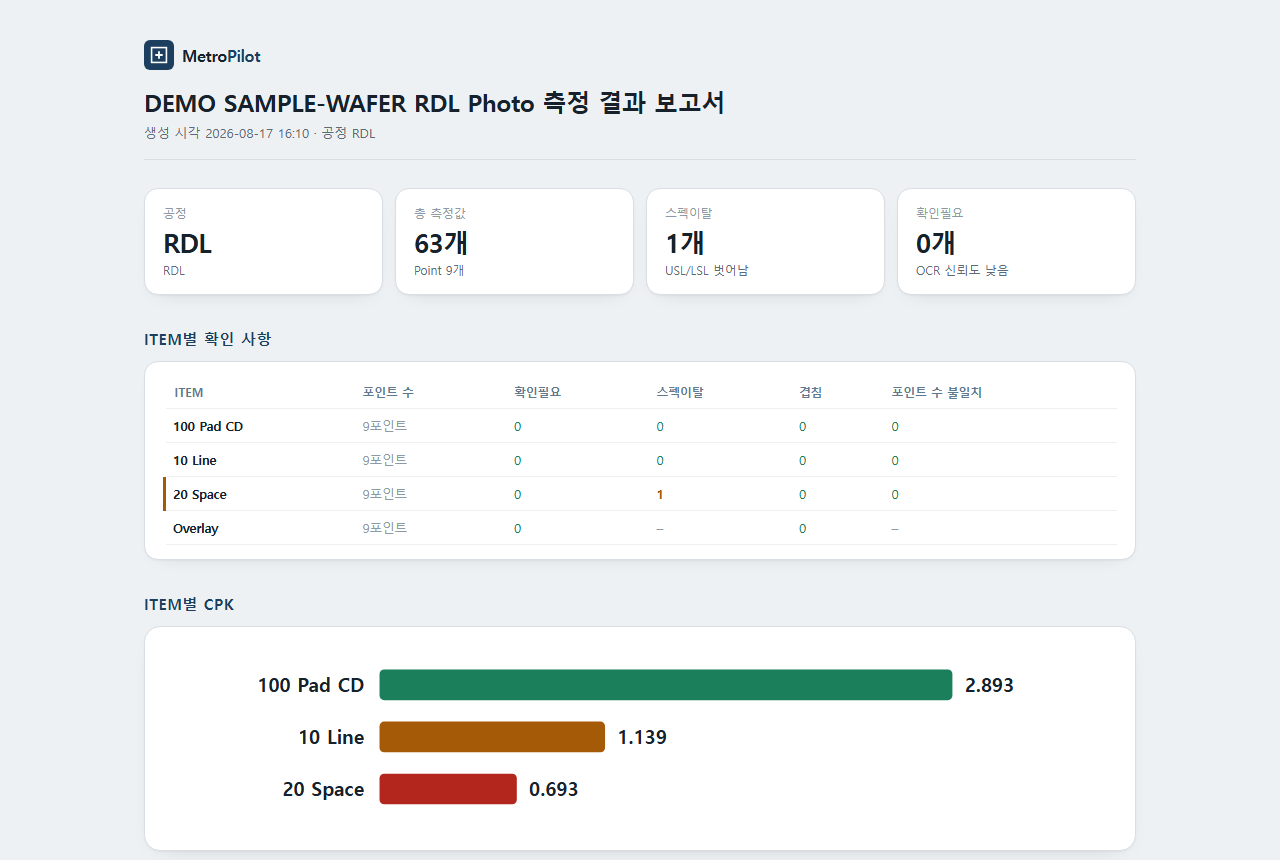Click the red 20 Space CPK bar
The width and height of the screenshot is (1280, 860).
(x=448, y=789)
